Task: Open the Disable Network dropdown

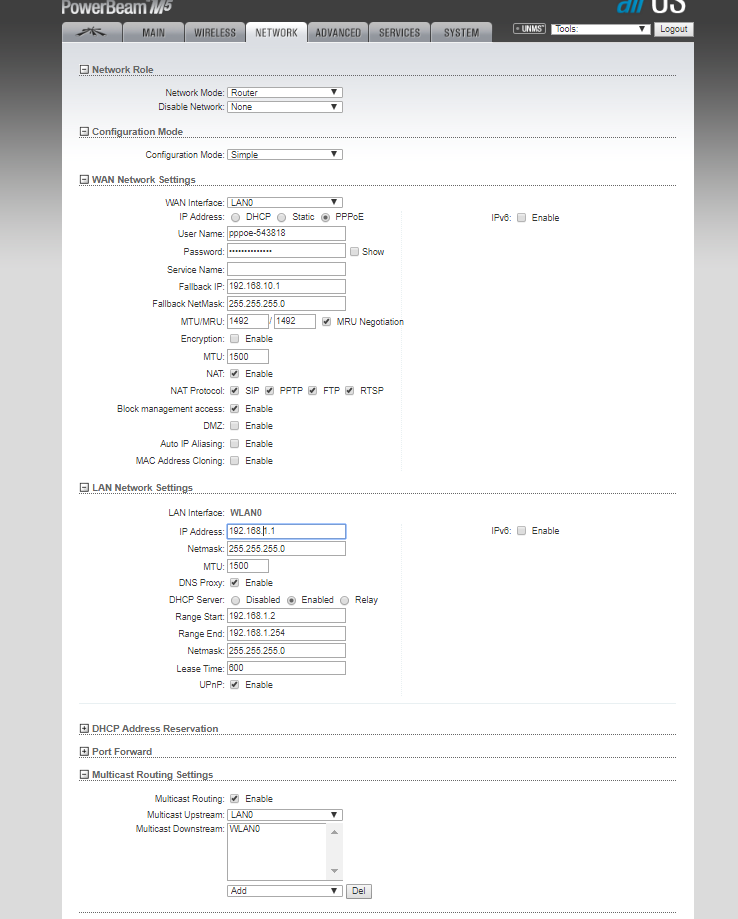Action: [x=285, y=107]
